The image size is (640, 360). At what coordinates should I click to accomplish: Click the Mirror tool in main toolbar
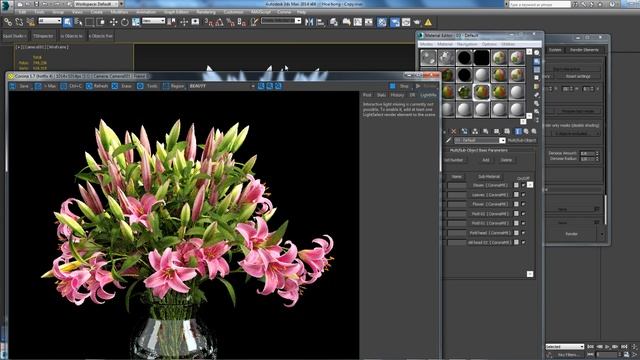click(309, 22)
